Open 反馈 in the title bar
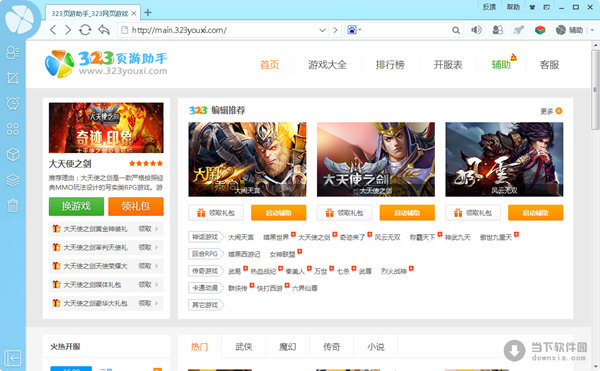Screen dimensions: 600x371 point(489,7)
